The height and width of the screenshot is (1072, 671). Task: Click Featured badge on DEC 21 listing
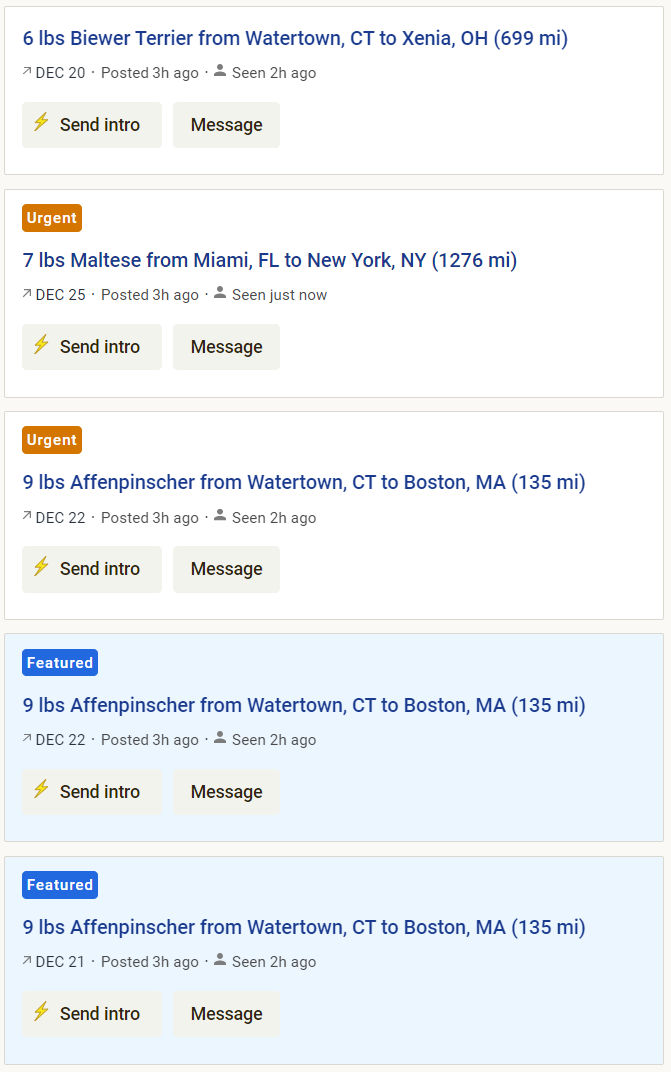tap(60, 885)
